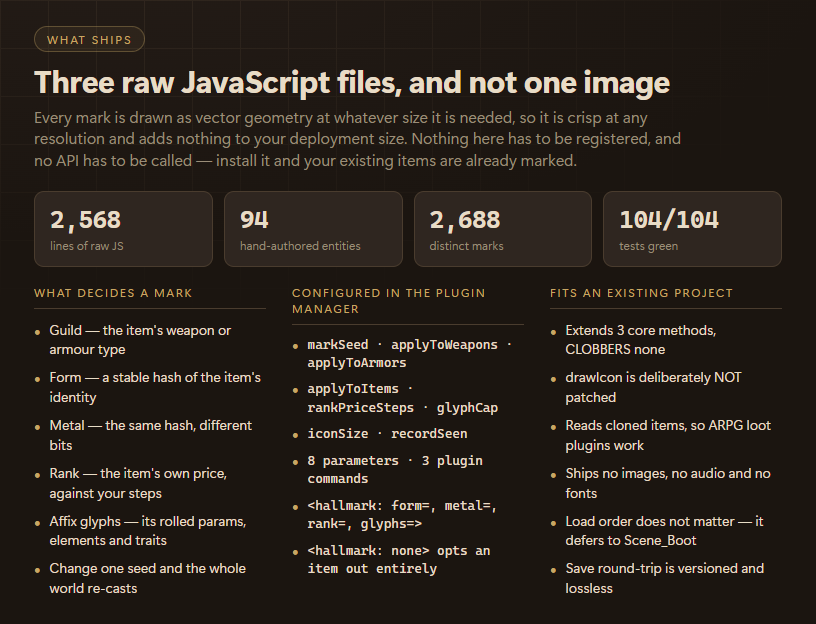This screenshot has width=816, height=624.
Task: Select the '104/104 tests green' card
Action: click(692, 229)
